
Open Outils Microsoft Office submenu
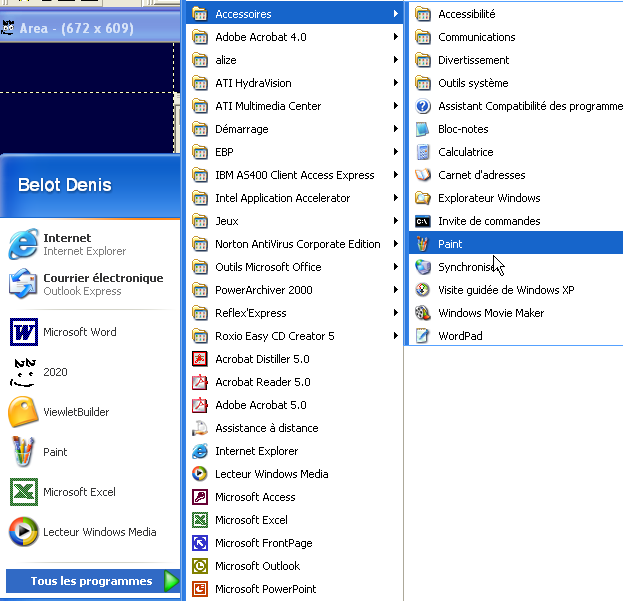(295, 267)
